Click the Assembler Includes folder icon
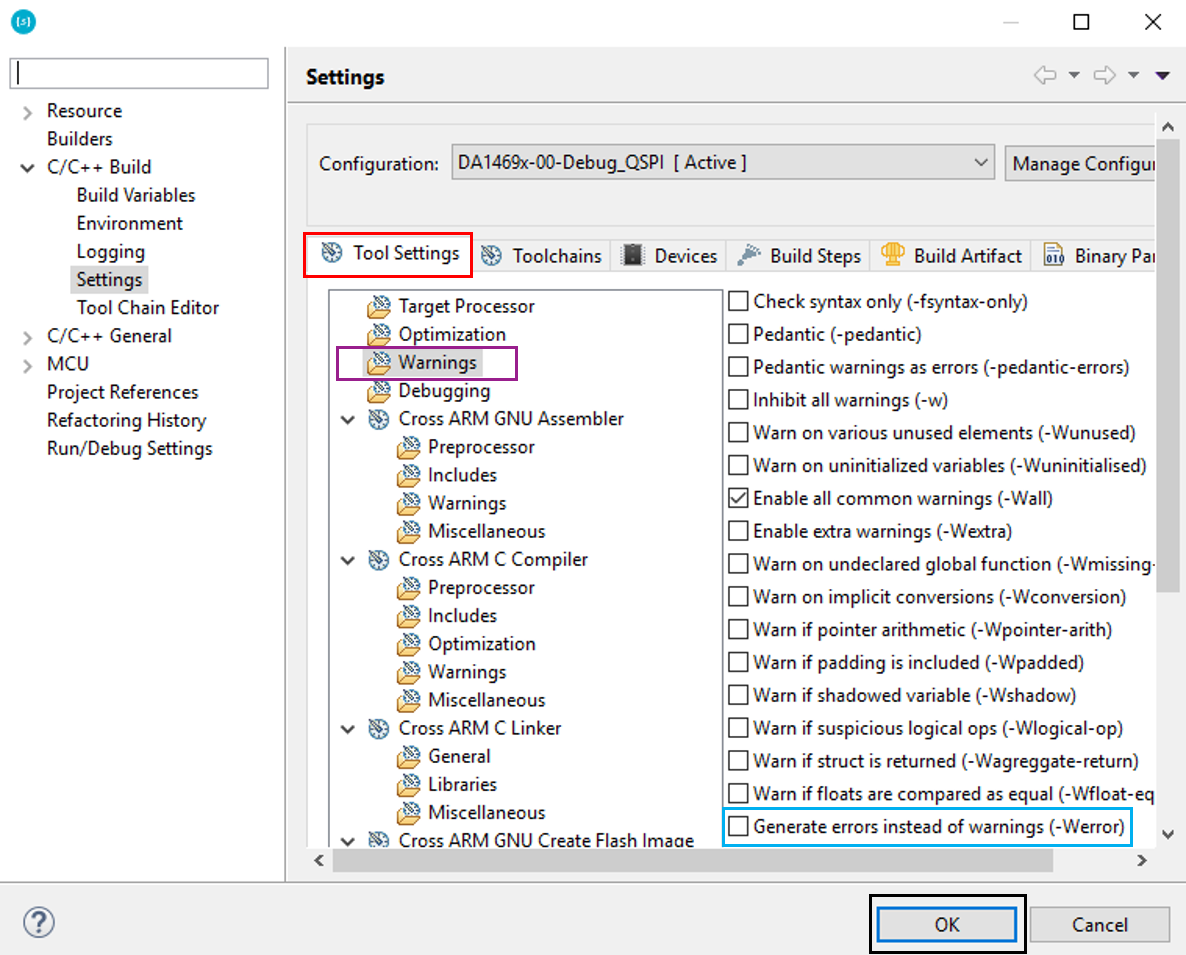Screen dimensions: 1186x955 tap(408, 475)
